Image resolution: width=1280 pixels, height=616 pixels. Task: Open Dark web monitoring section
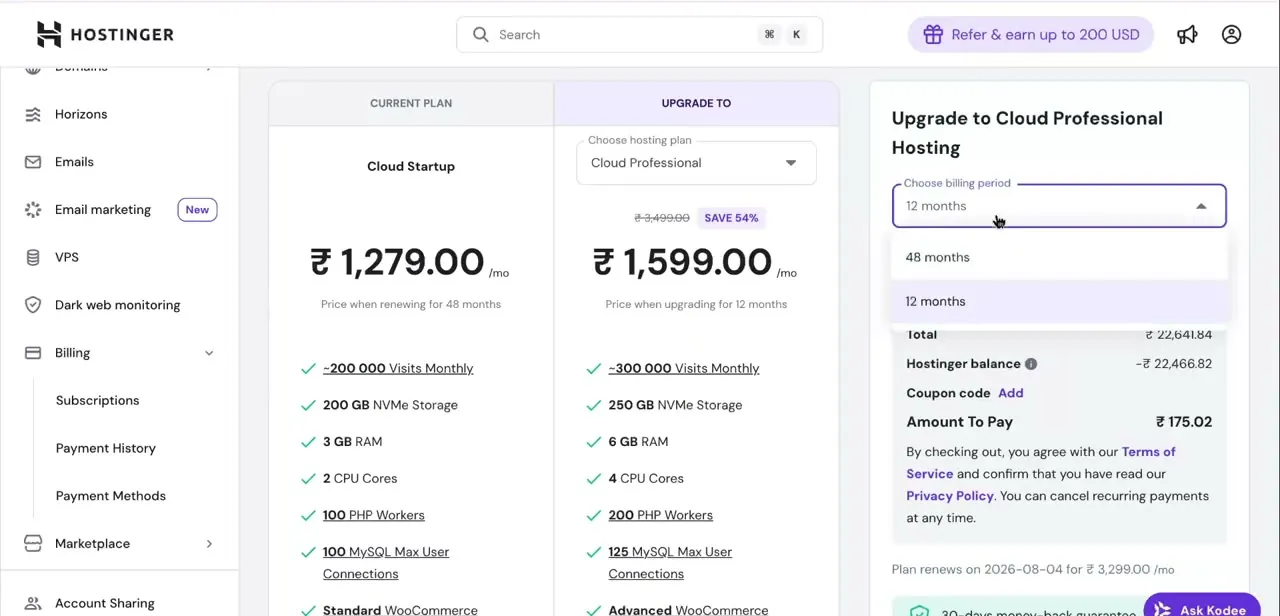point(118,305)
